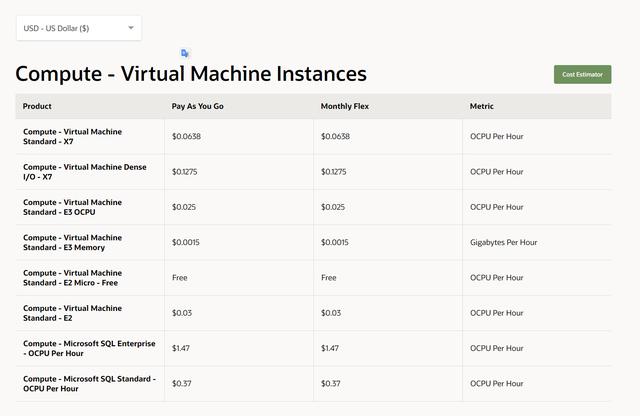Select the Virtual Machine Standard - E2 product
This screenshot has width=640, height=416.
coord(72,312)
